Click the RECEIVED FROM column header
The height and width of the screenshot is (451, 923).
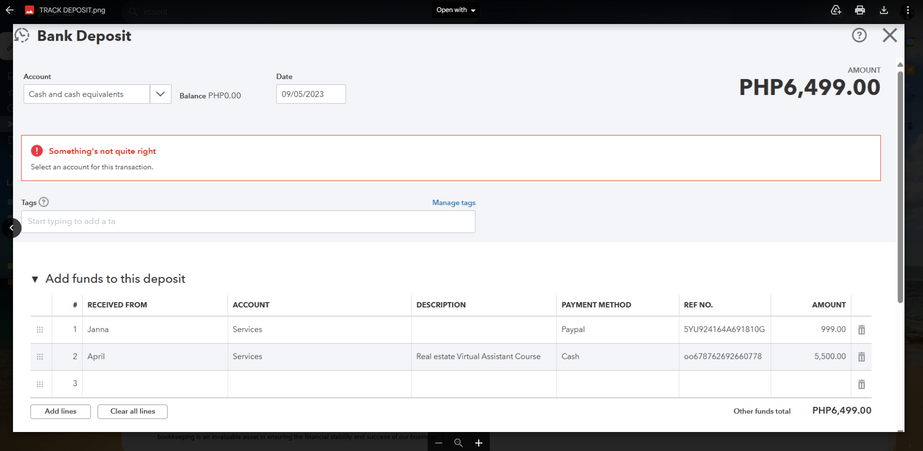click(117, 305)
